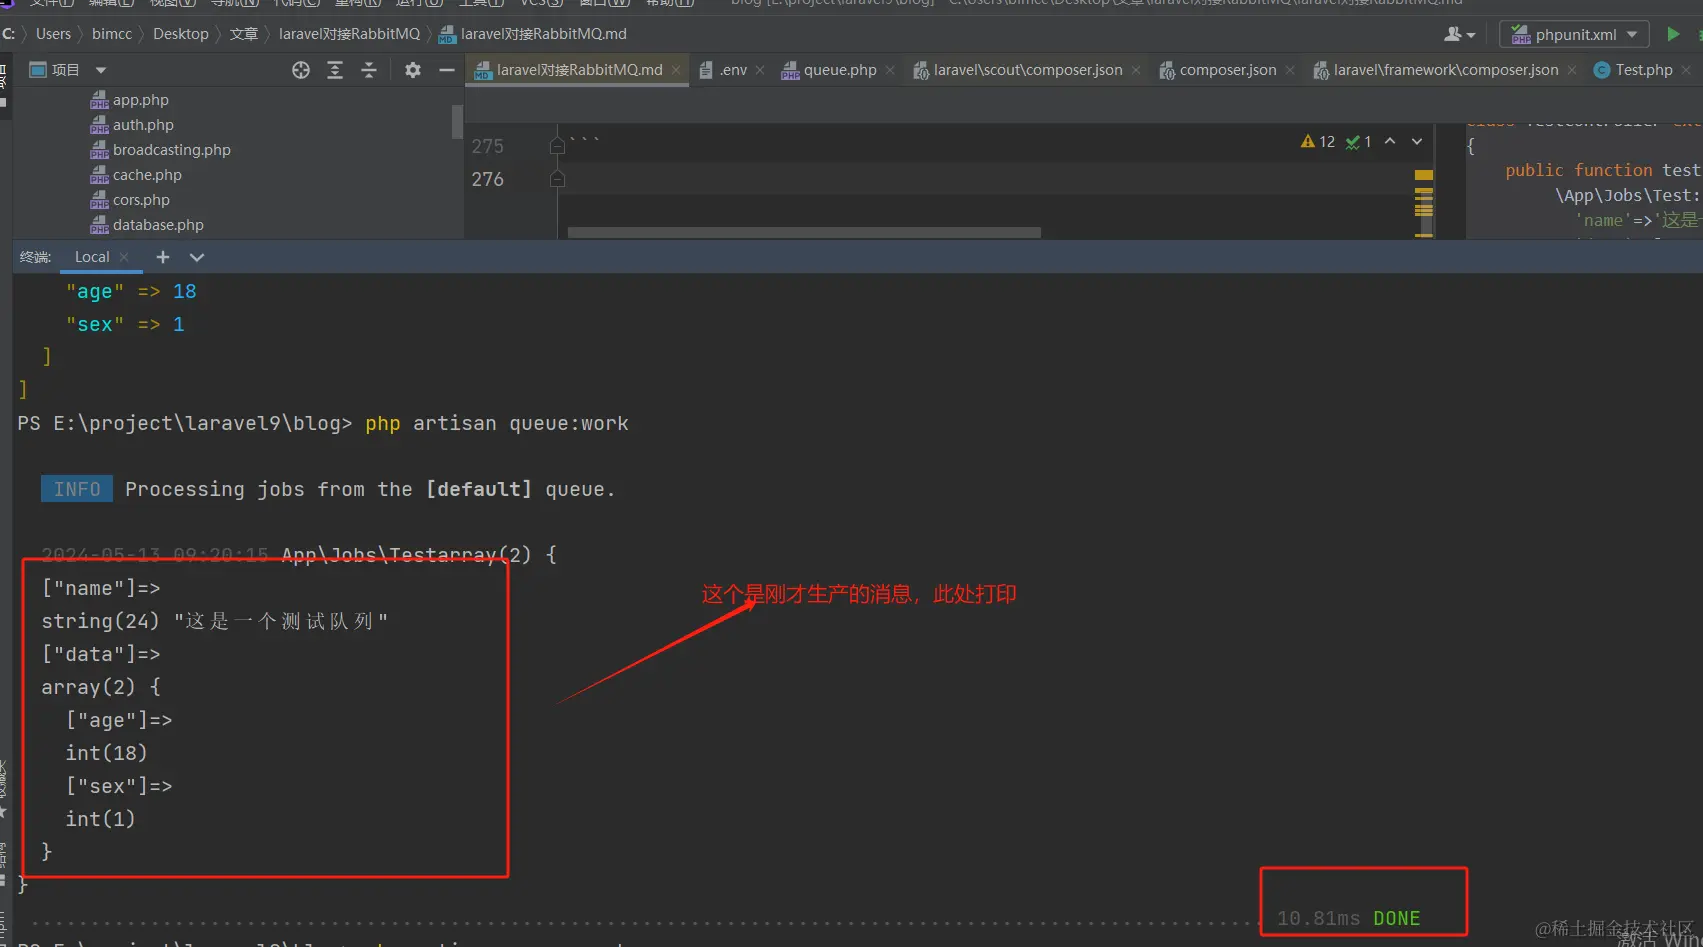Close the queue.php tab
The height and width of the screenshot is (947, 1703).
890,70
